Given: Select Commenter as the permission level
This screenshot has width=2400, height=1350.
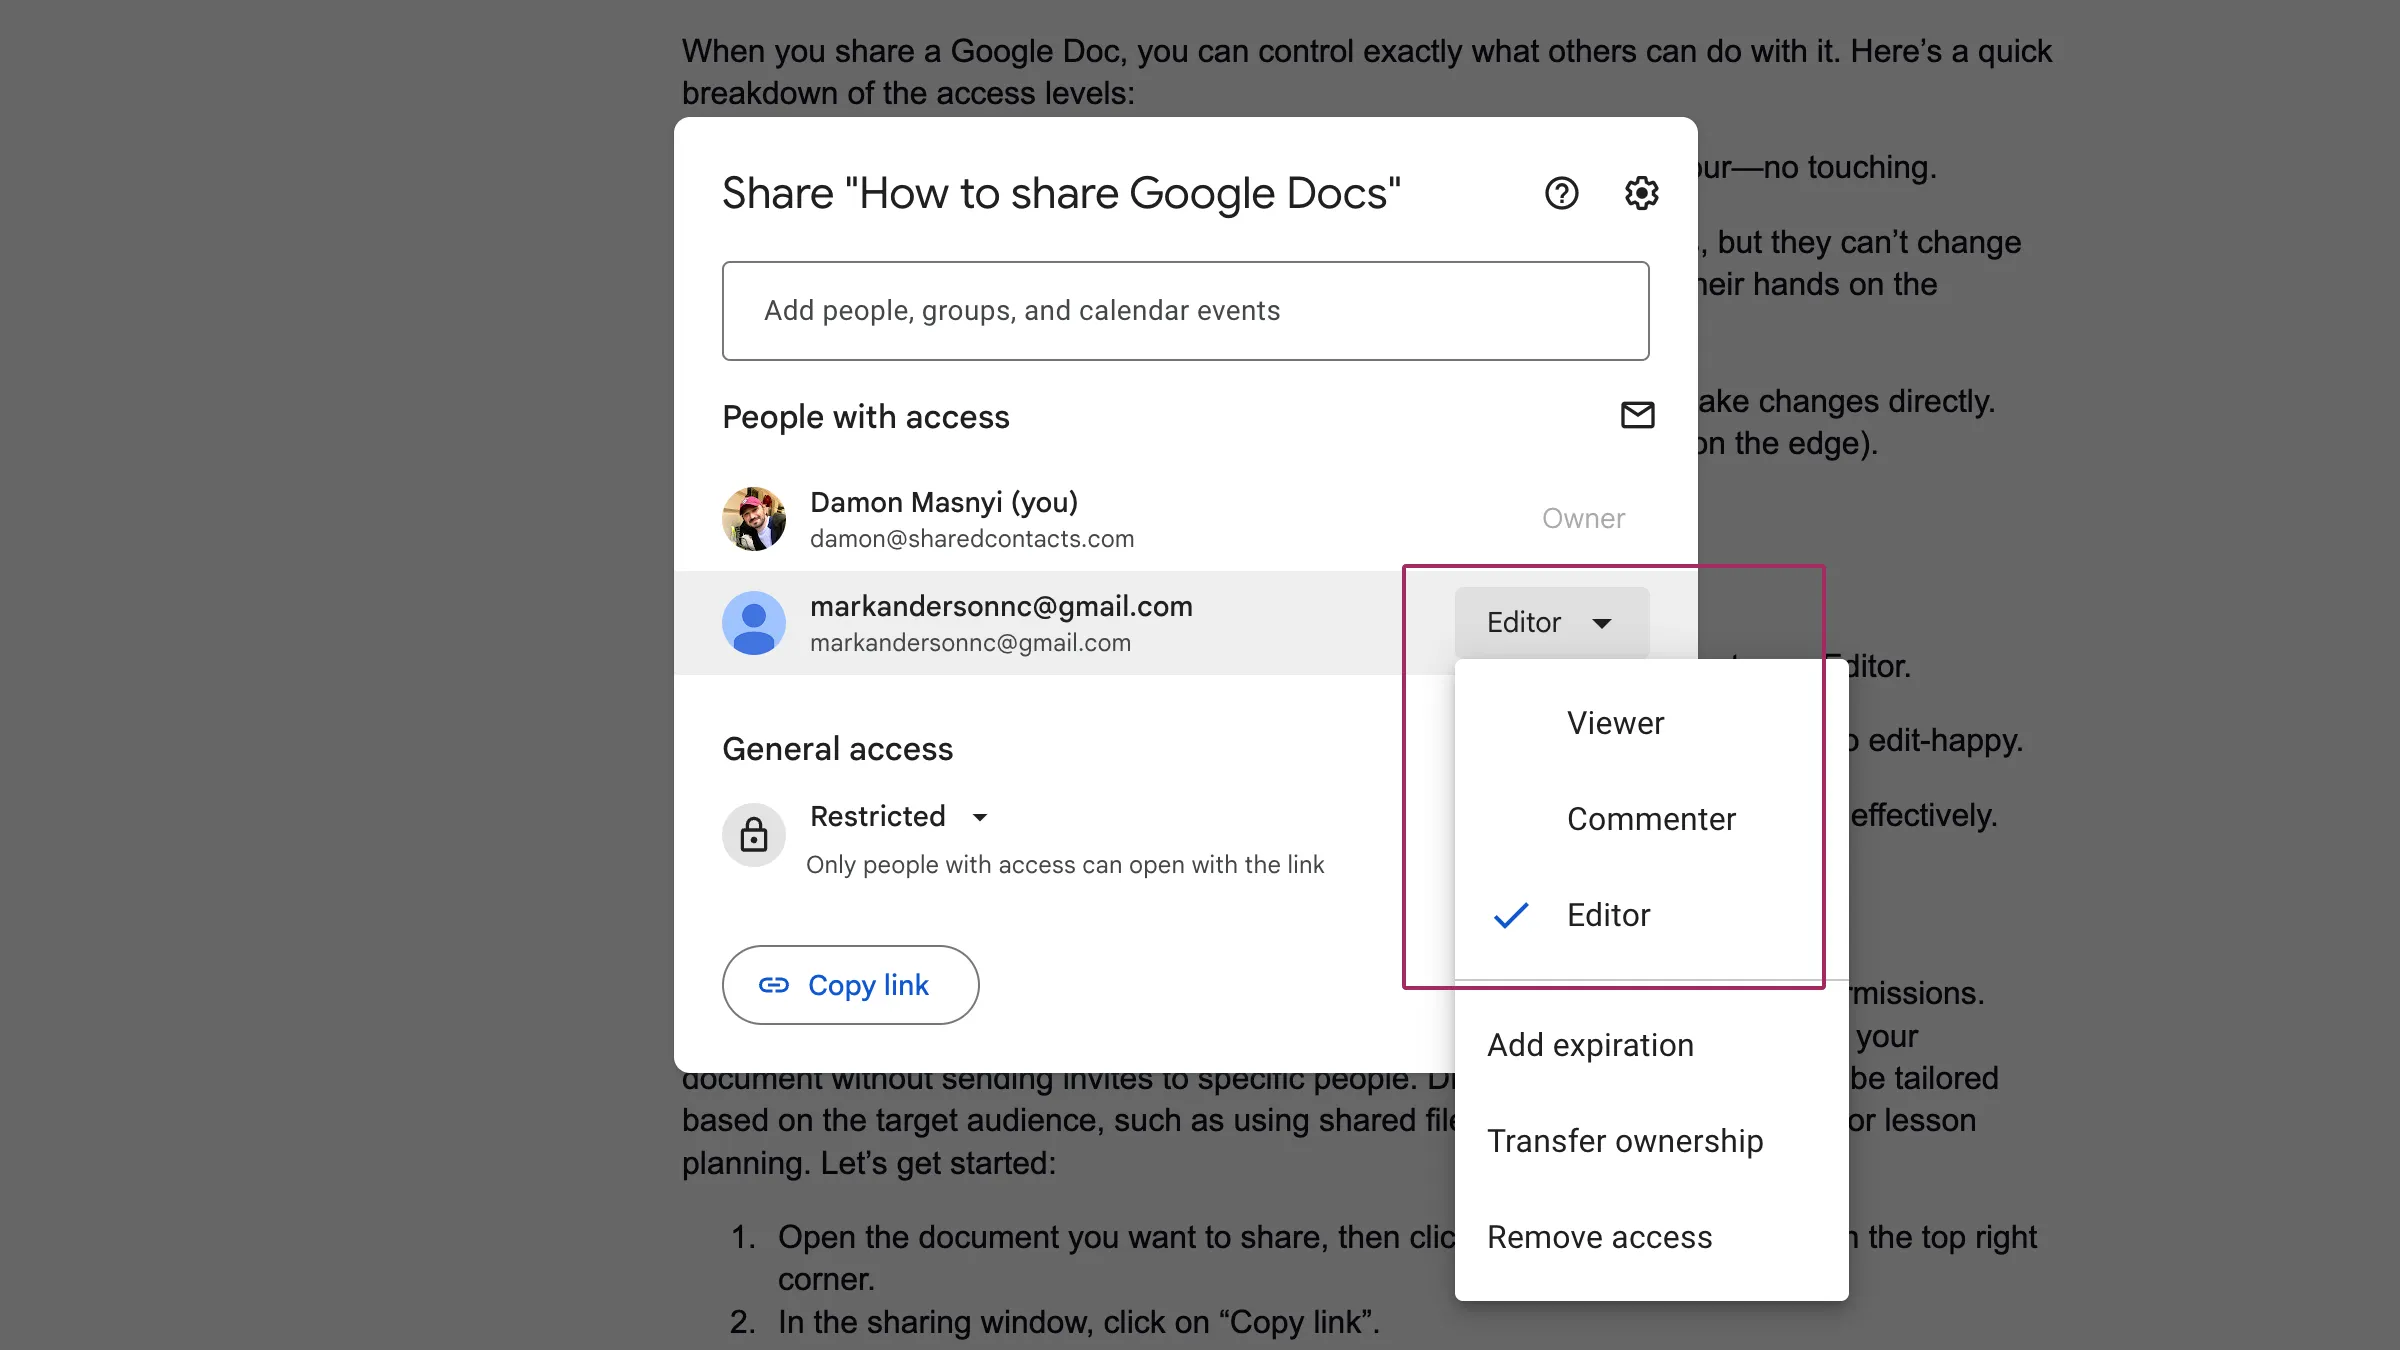Looking at the screenshot, I should (1650, 818).
